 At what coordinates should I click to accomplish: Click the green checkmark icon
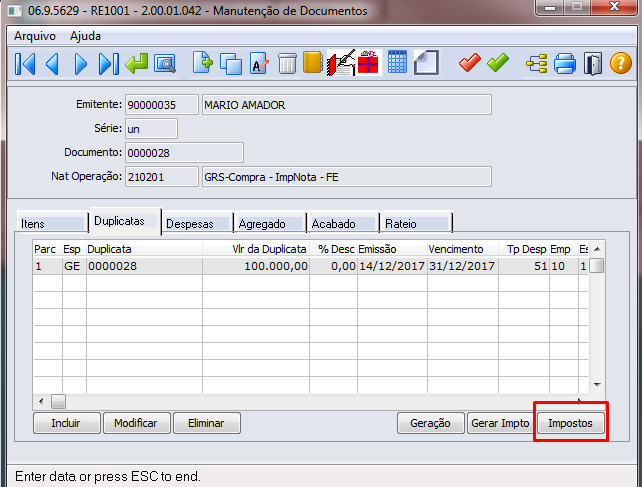click(498, 63)
